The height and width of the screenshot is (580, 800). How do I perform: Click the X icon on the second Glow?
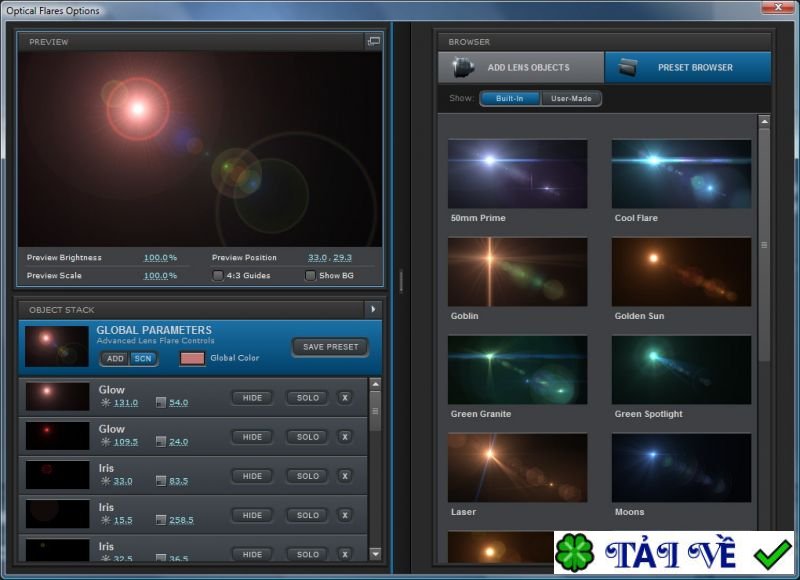[x=344, y=437]
